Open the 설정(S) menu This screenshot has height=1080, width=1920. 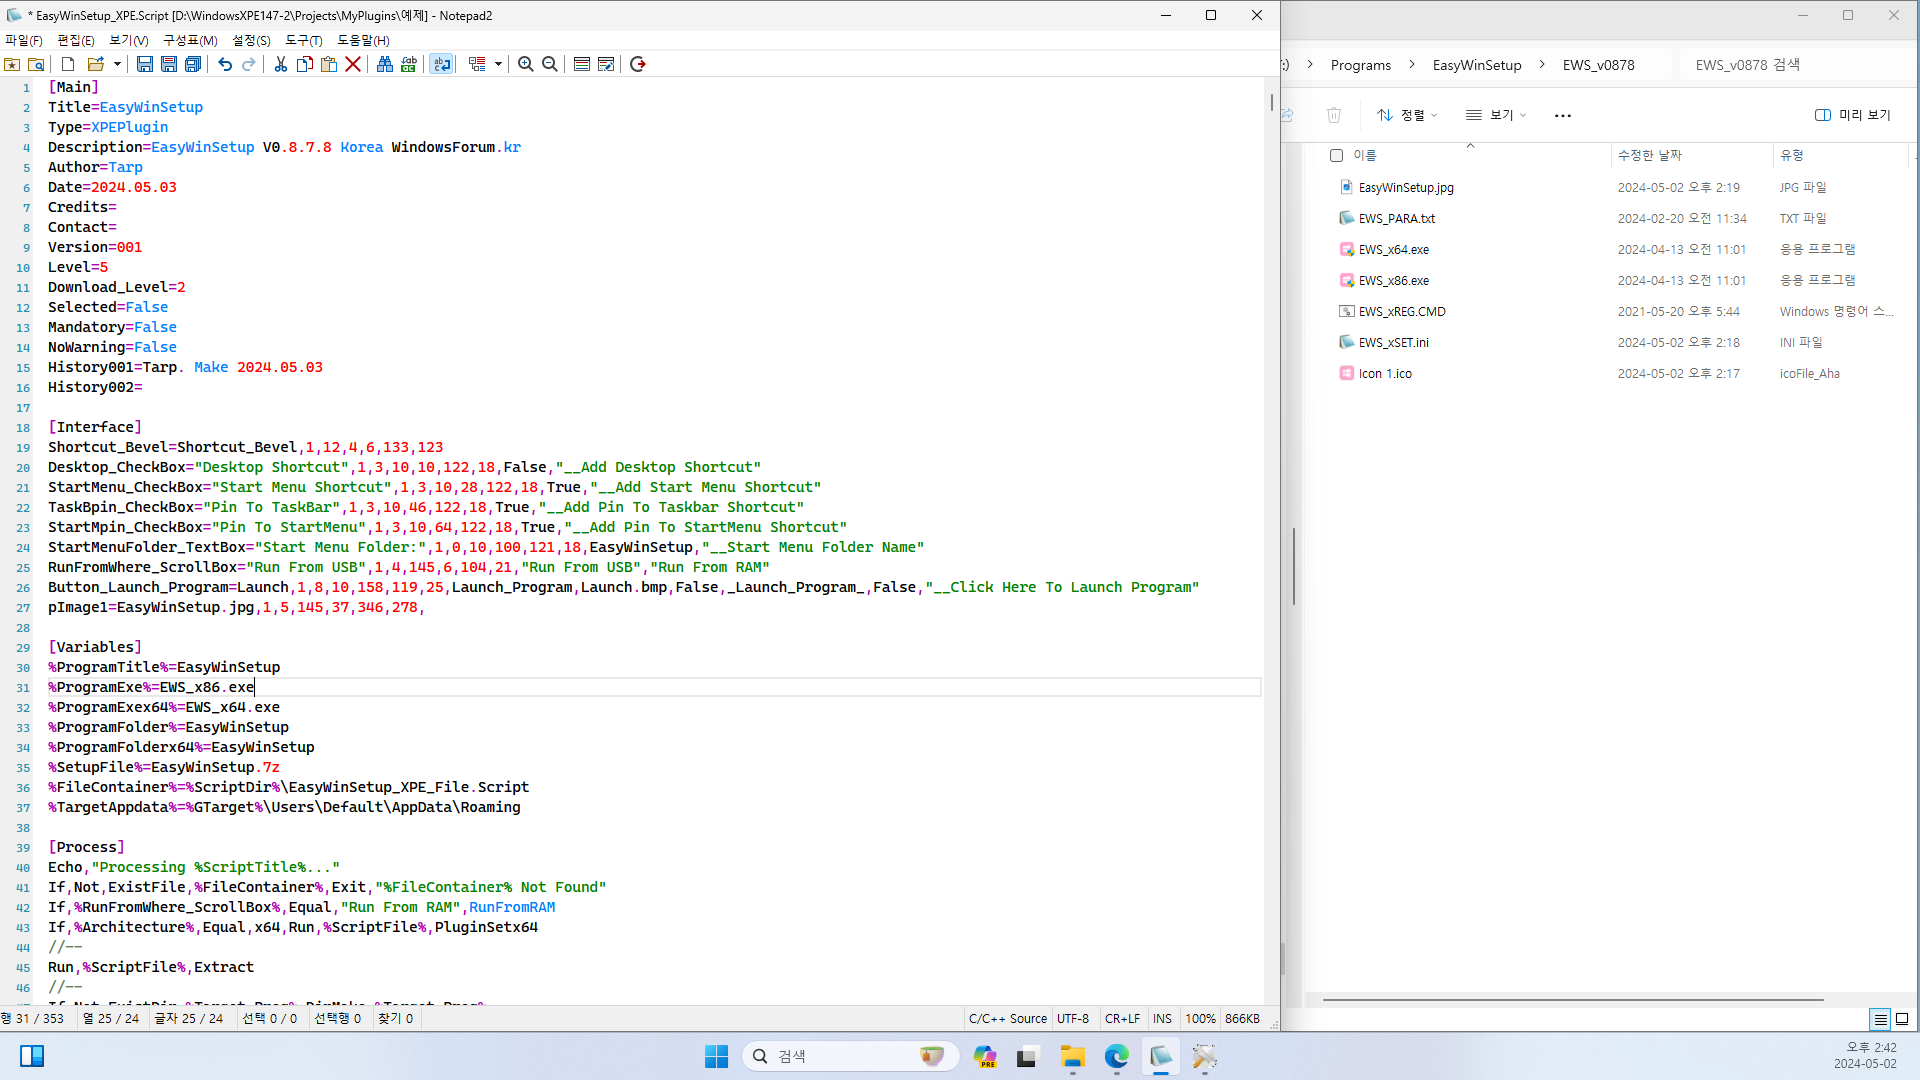coord(251,40)
